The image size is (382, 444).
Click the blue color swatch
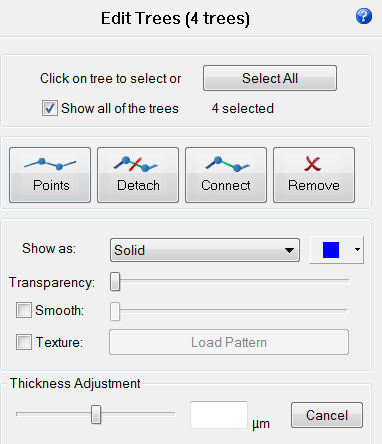click(331, 250)
